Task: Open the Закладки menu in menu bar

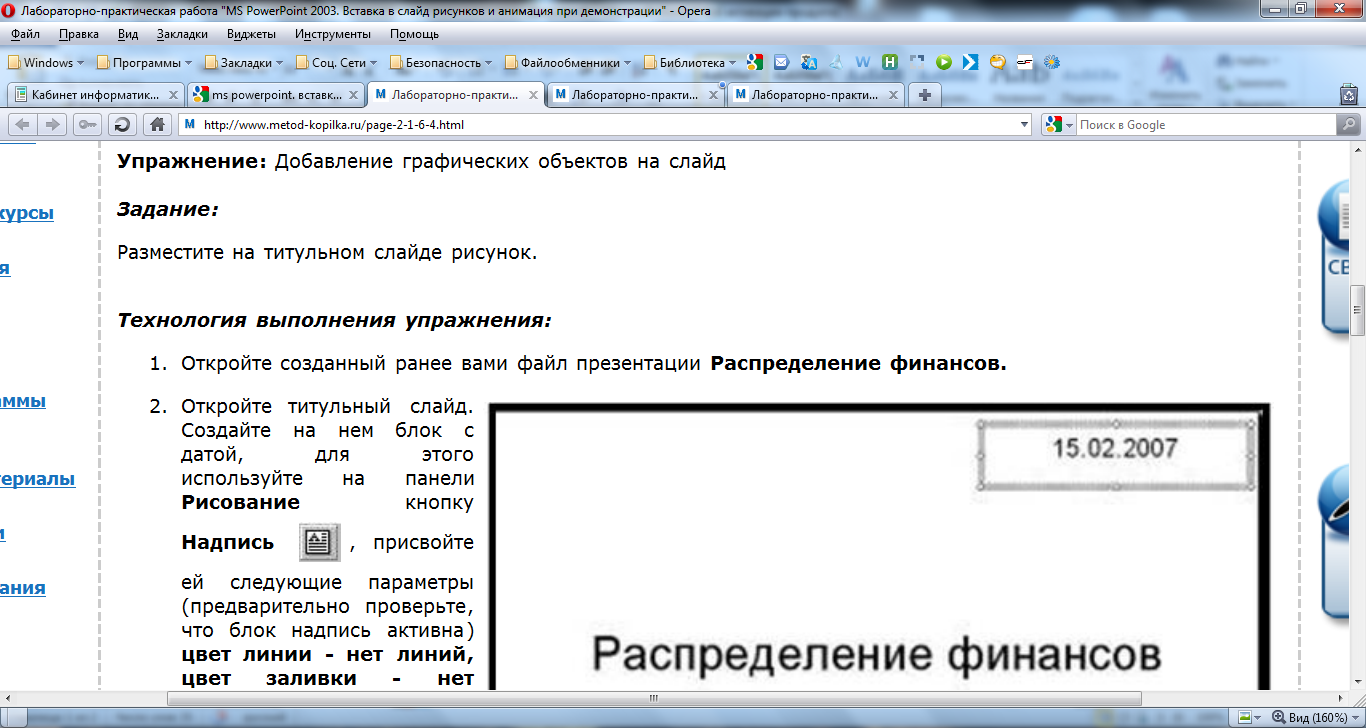Action: [x=182, y=34]
